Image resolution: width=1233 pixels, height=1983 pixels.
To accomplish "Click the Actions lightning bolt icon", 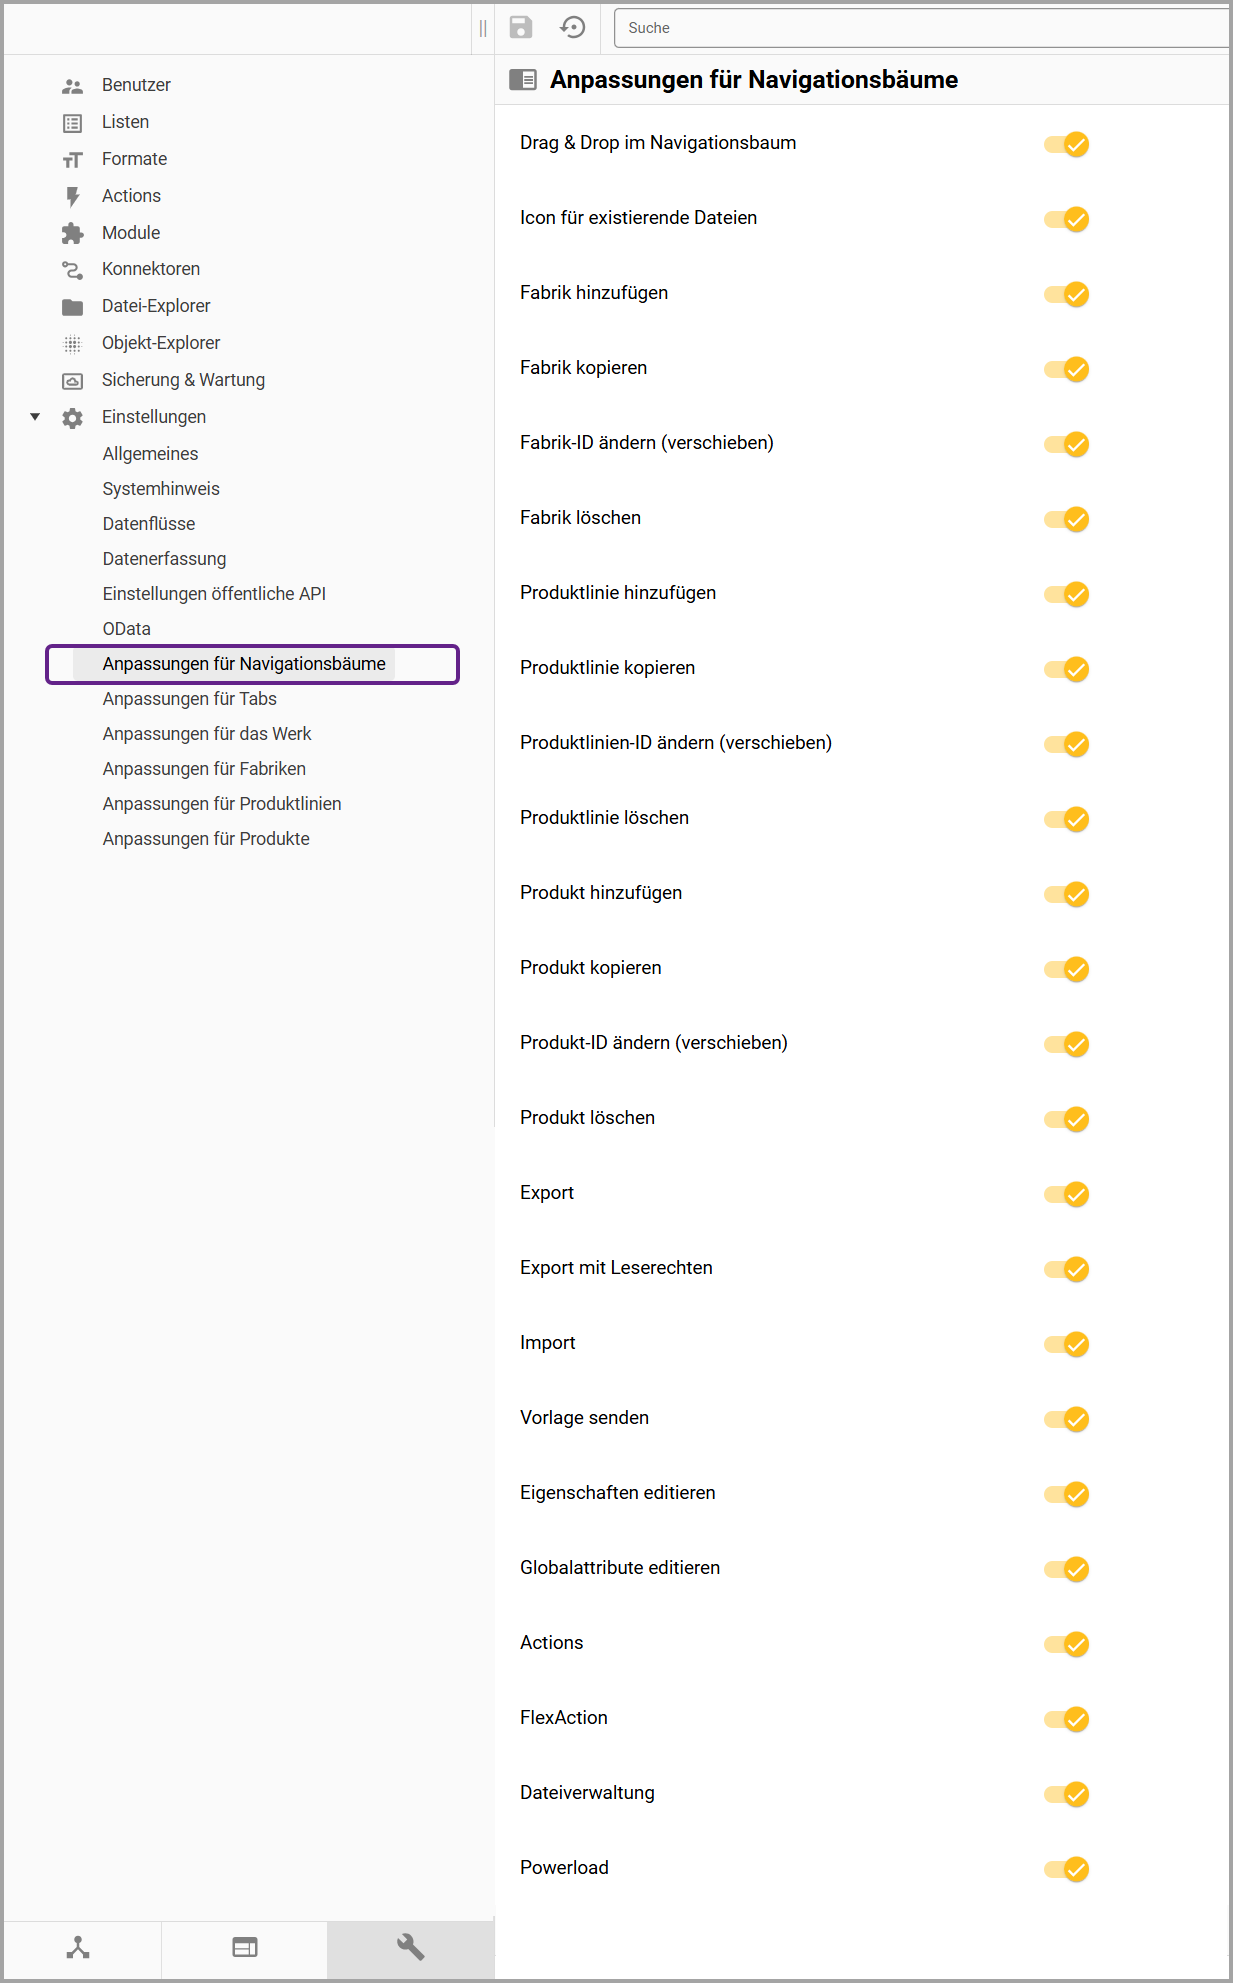I will (72, 196).
